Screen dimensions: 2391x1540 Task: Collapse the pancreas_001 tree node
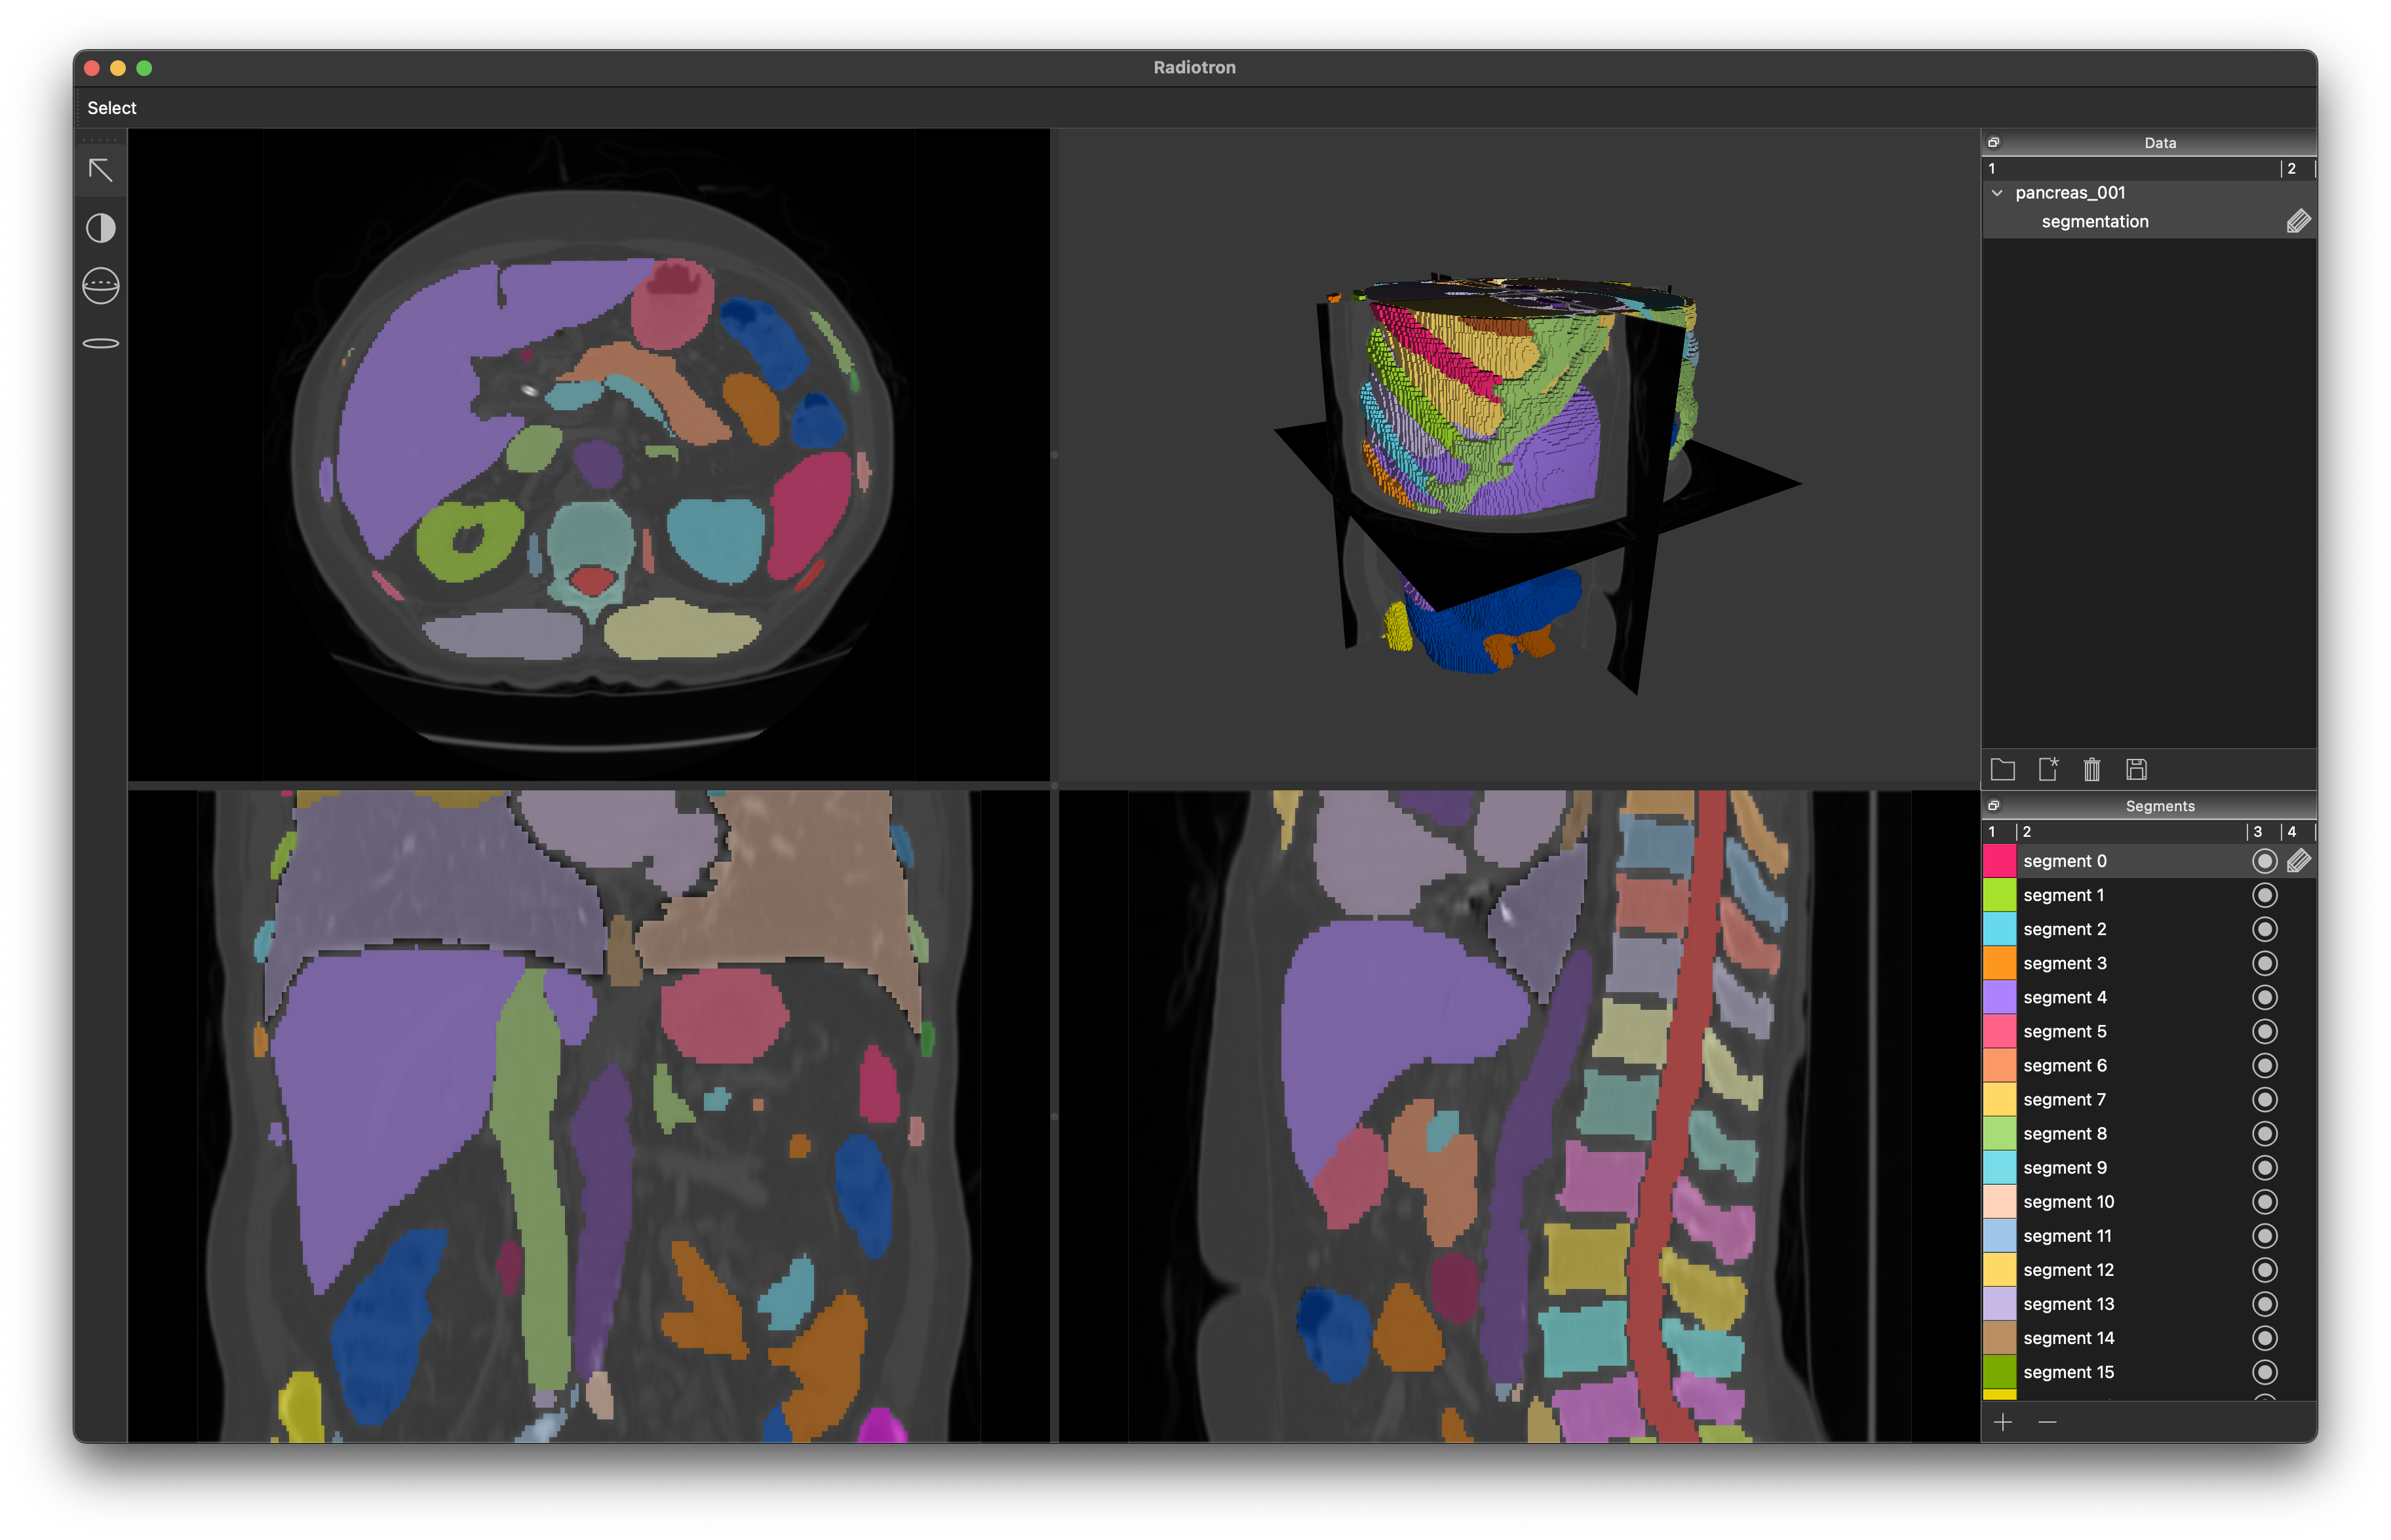tap(1997, 193)
